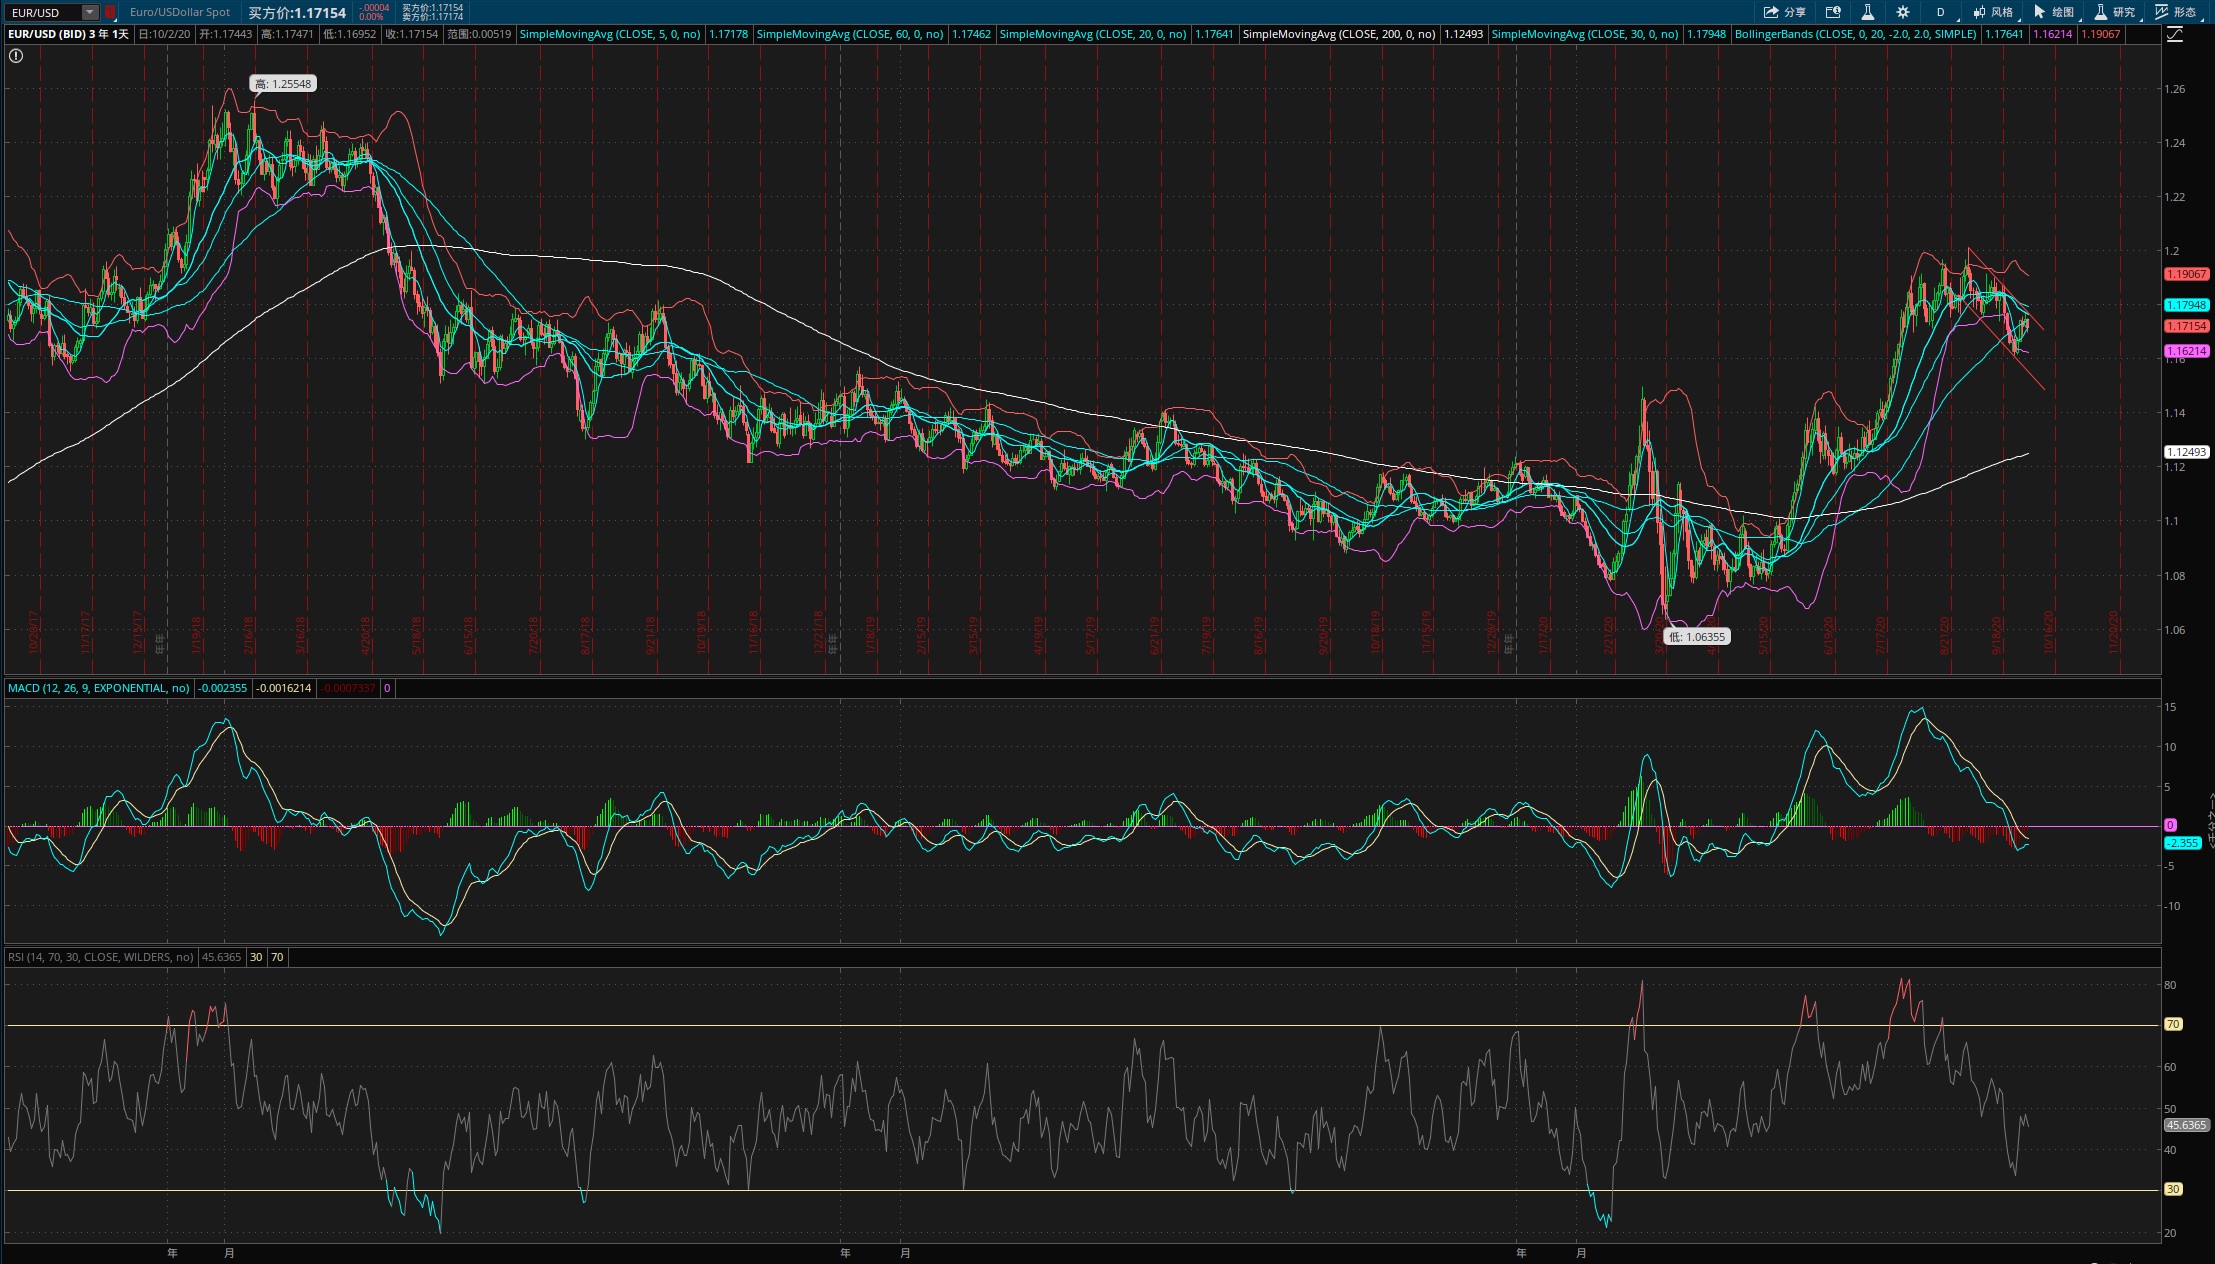Click the SimpleMovingAvg CLOSE 5 label
Viewport: 2215px width, 1264px height.
coord(610,34)
